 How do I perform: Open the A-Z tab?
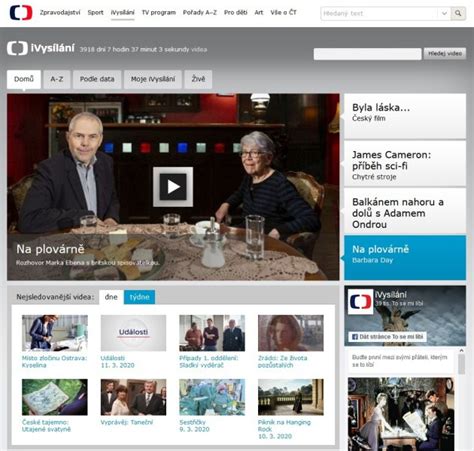[57, 79]
